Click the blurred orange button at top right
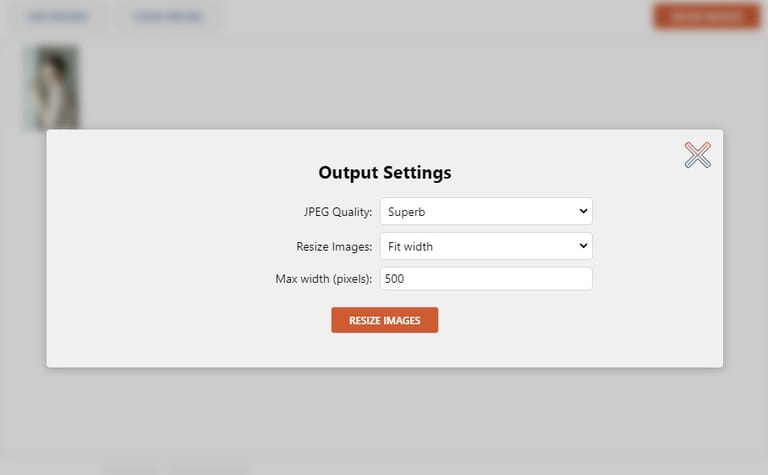The width and height of the screenshot is (768, 475). [x=706, y=16]
